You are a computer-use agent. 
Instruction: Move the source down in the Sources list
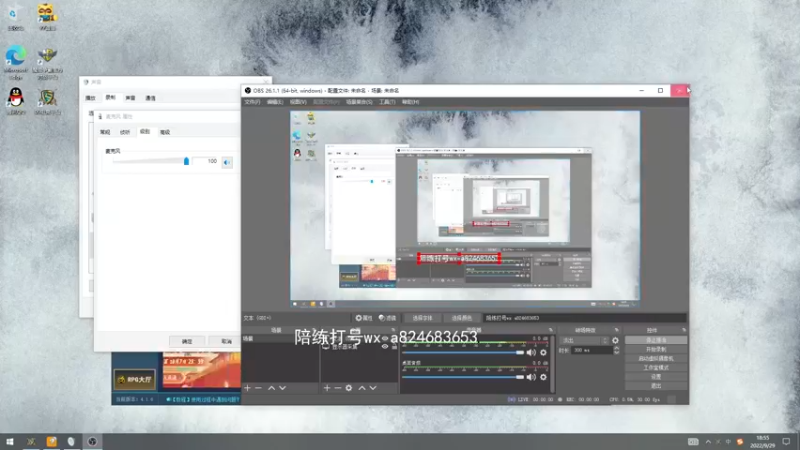(x=373, y=388)
